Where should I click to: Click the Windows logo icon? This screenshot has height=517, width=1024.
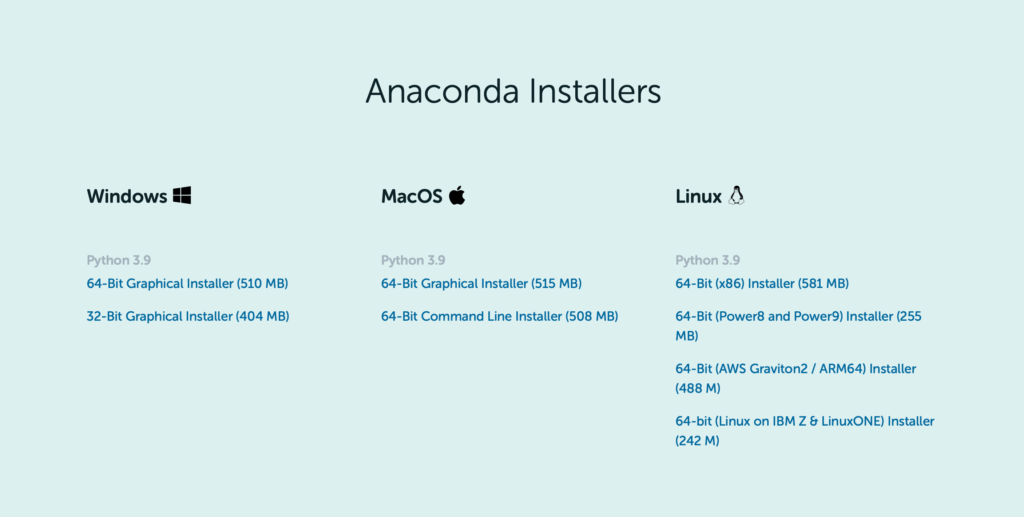tap(182, 195)
